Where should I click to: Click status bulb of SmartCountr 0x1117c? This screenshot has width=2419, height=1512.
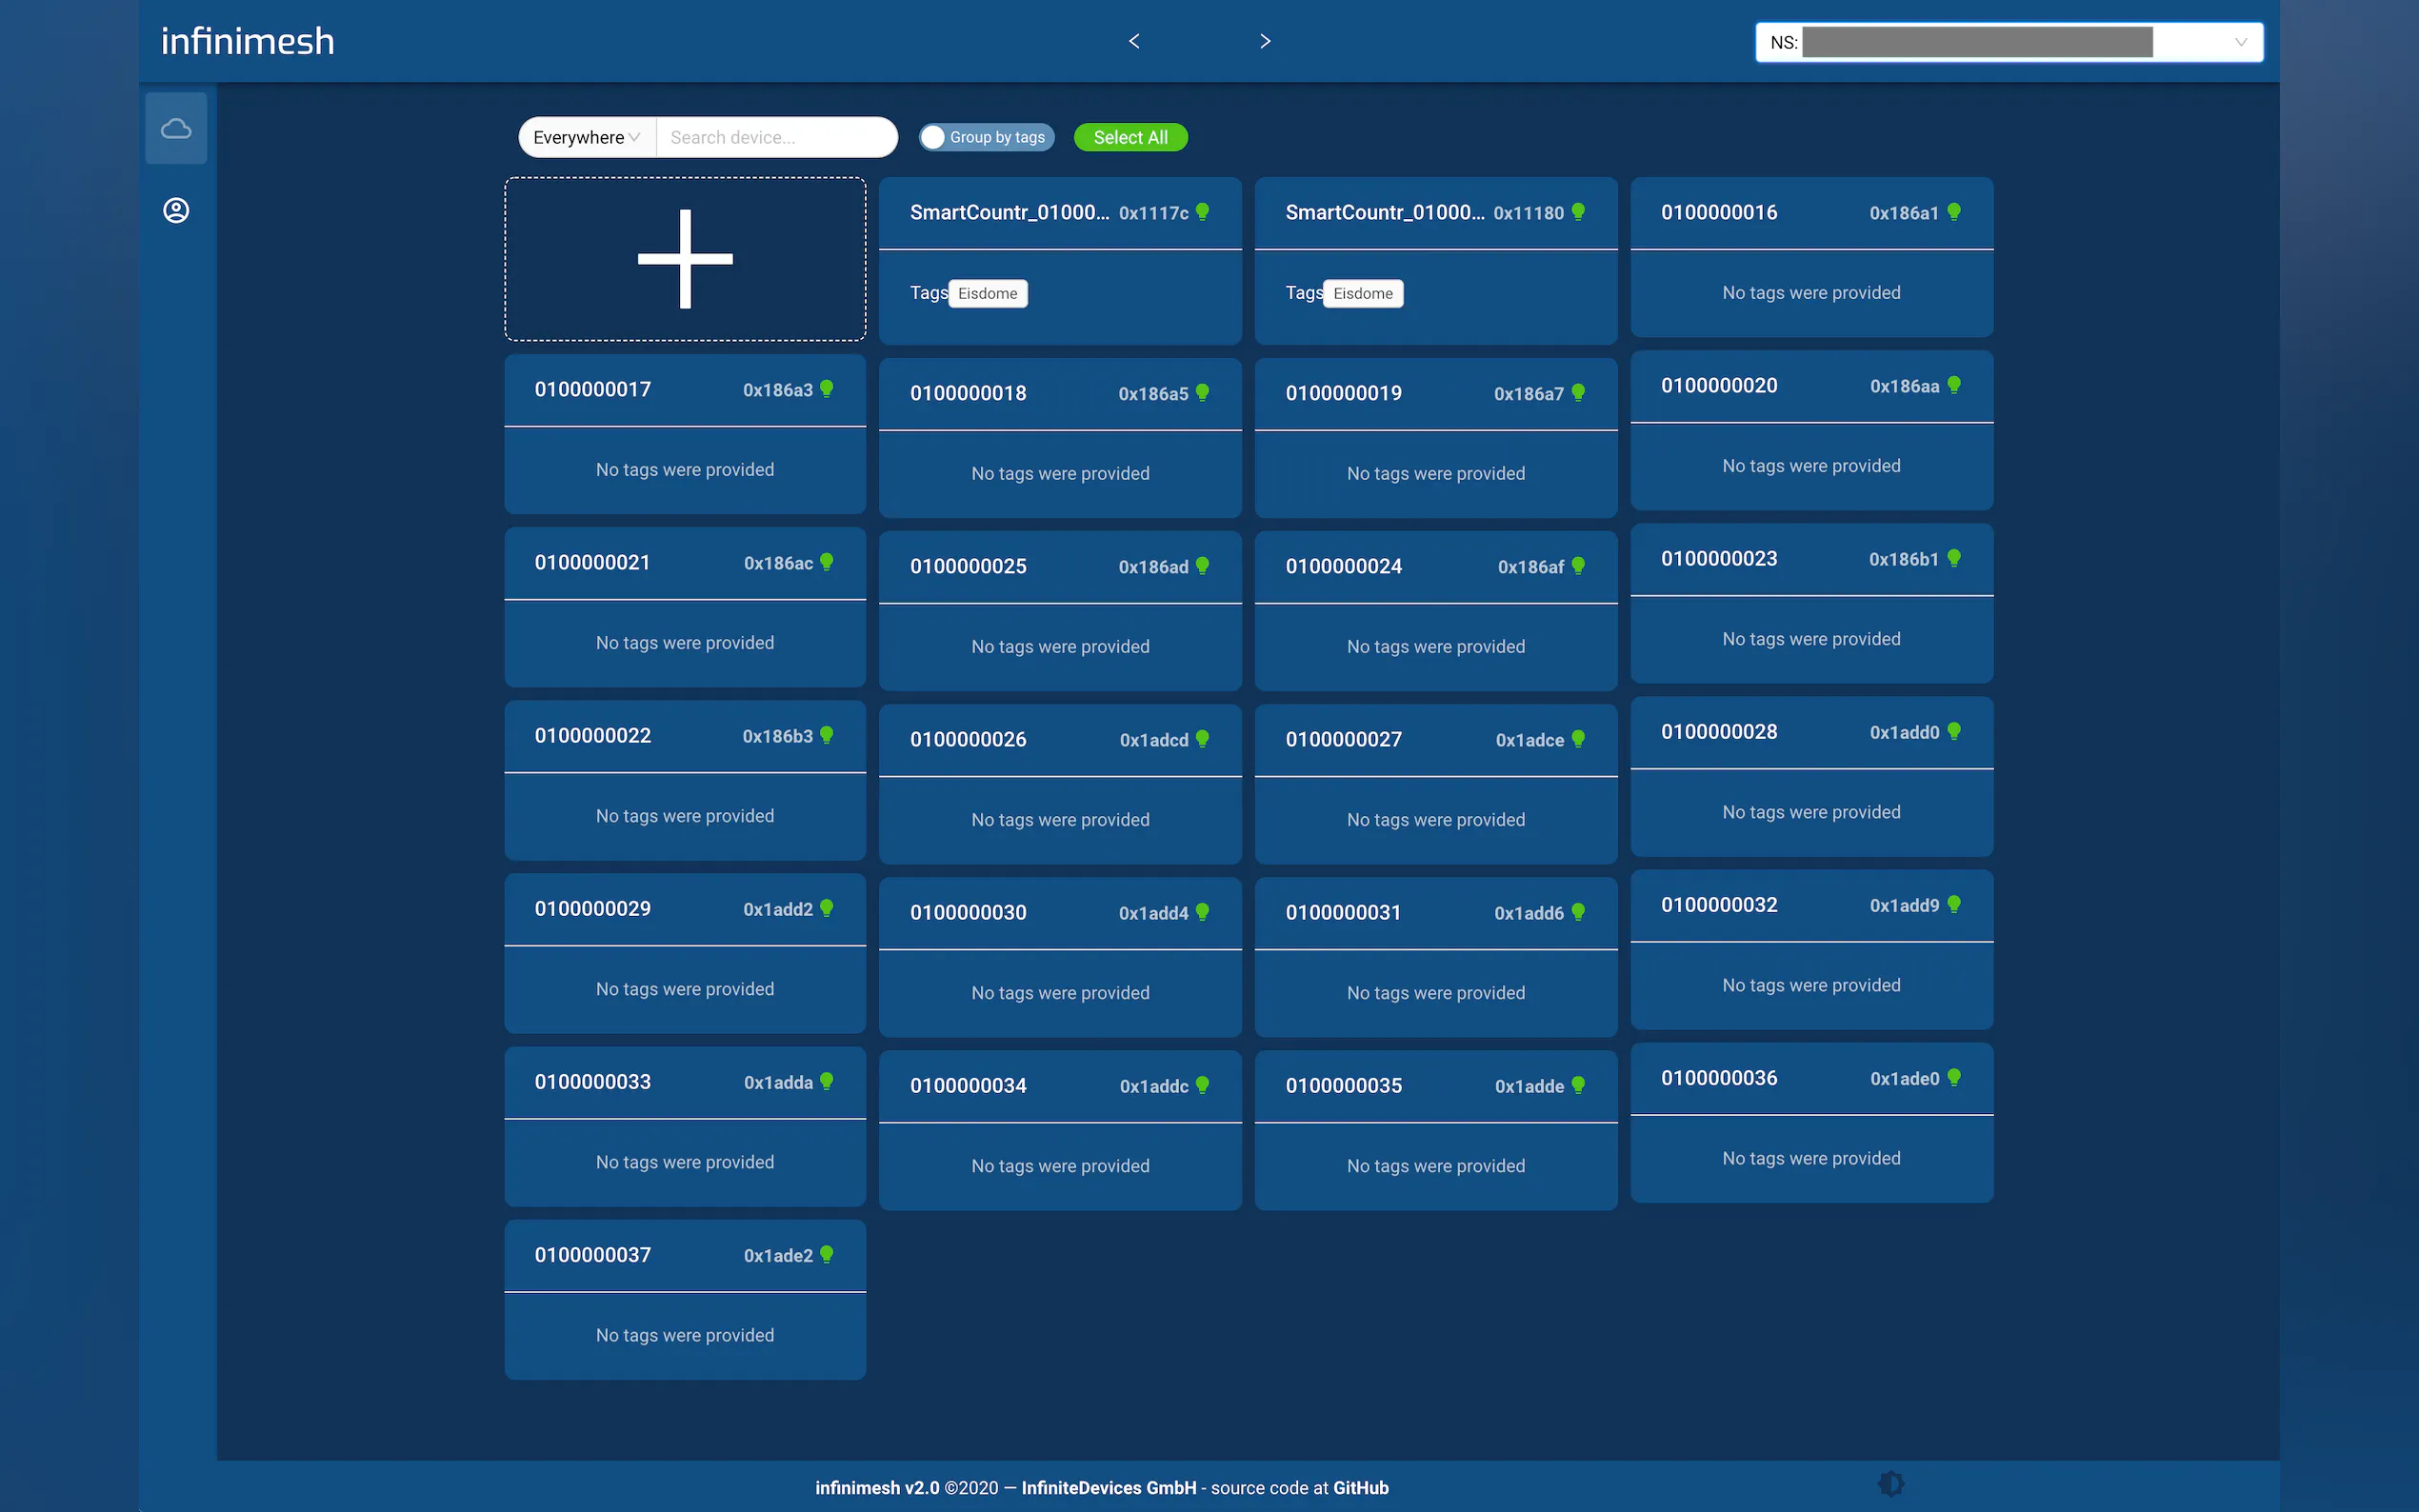pyautogui.click(x=1203, y=212)
